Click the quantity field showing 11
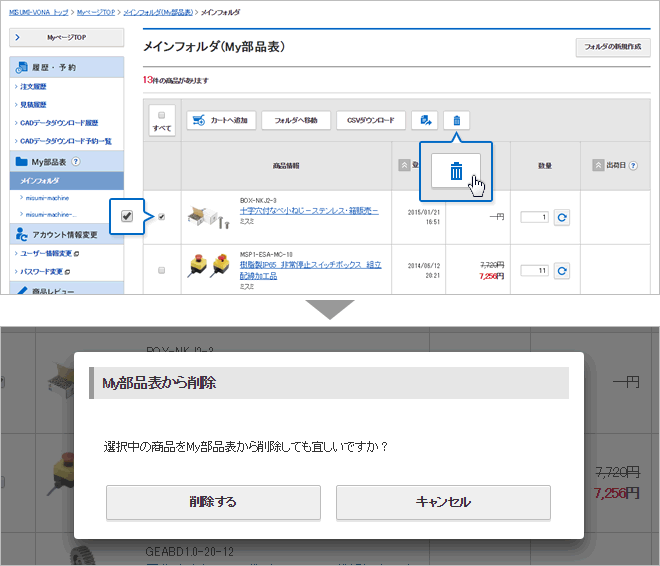Viewport: 660px width, 566px height. point(534,271)
